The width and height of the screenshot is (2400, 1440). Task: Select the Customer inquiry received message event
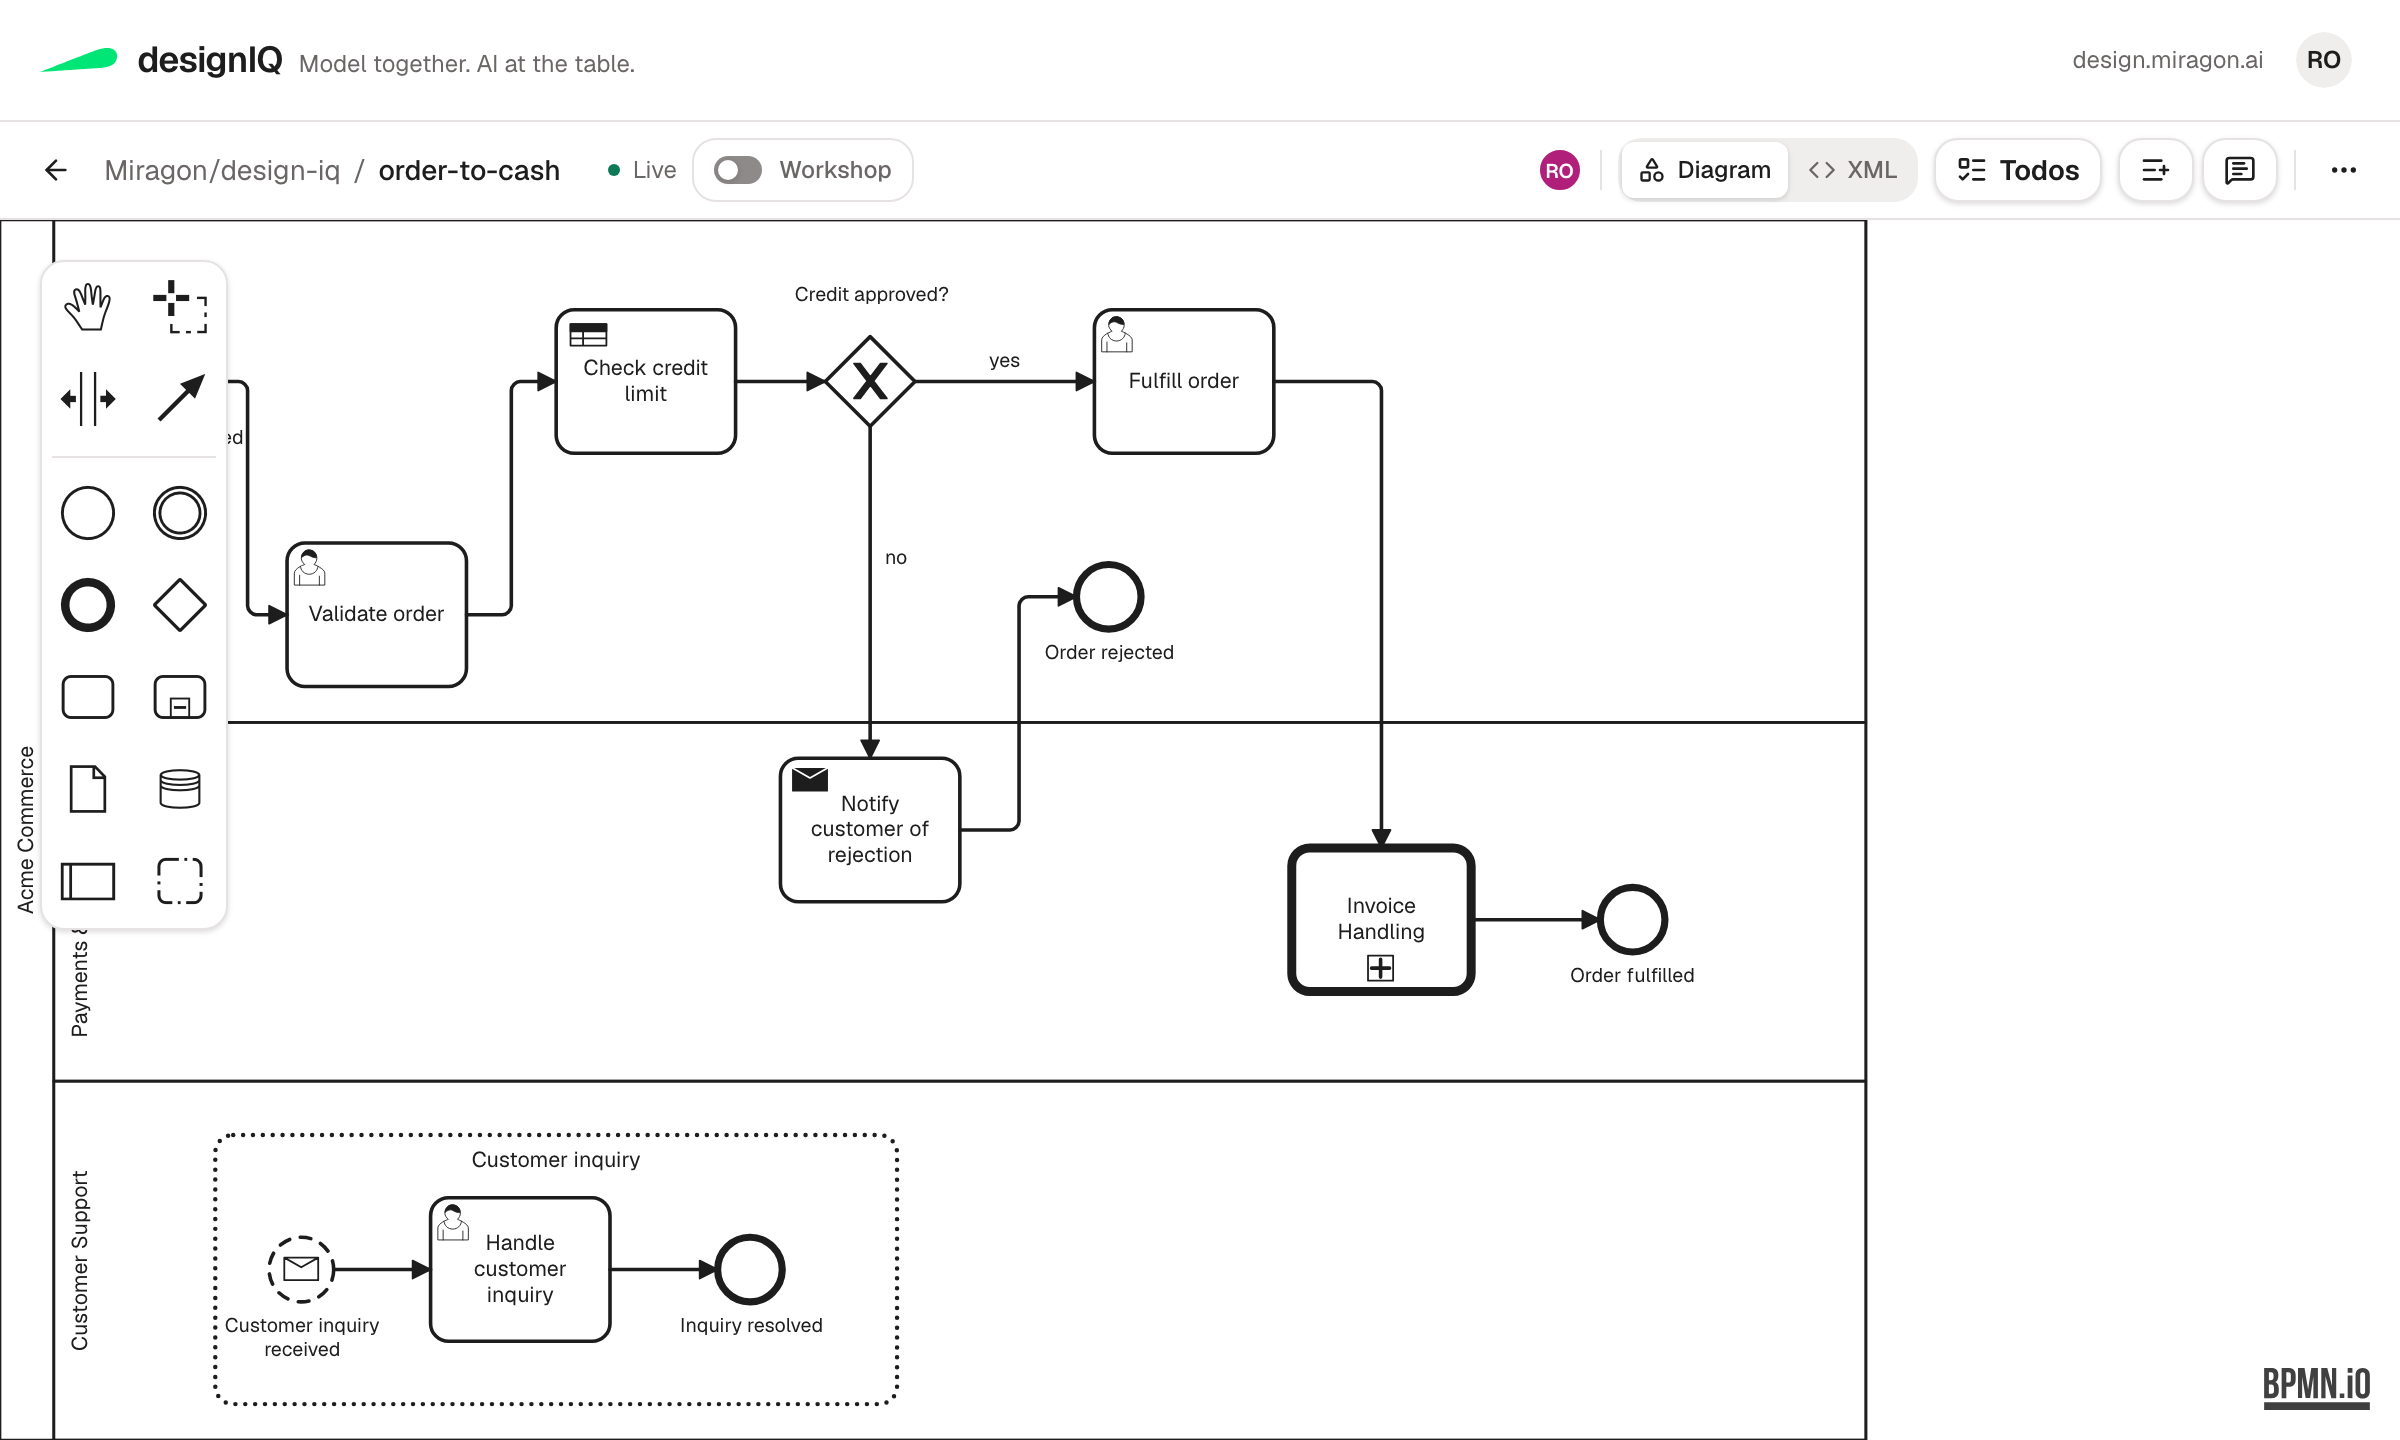pyautogui.click(x=301, y=1269)
